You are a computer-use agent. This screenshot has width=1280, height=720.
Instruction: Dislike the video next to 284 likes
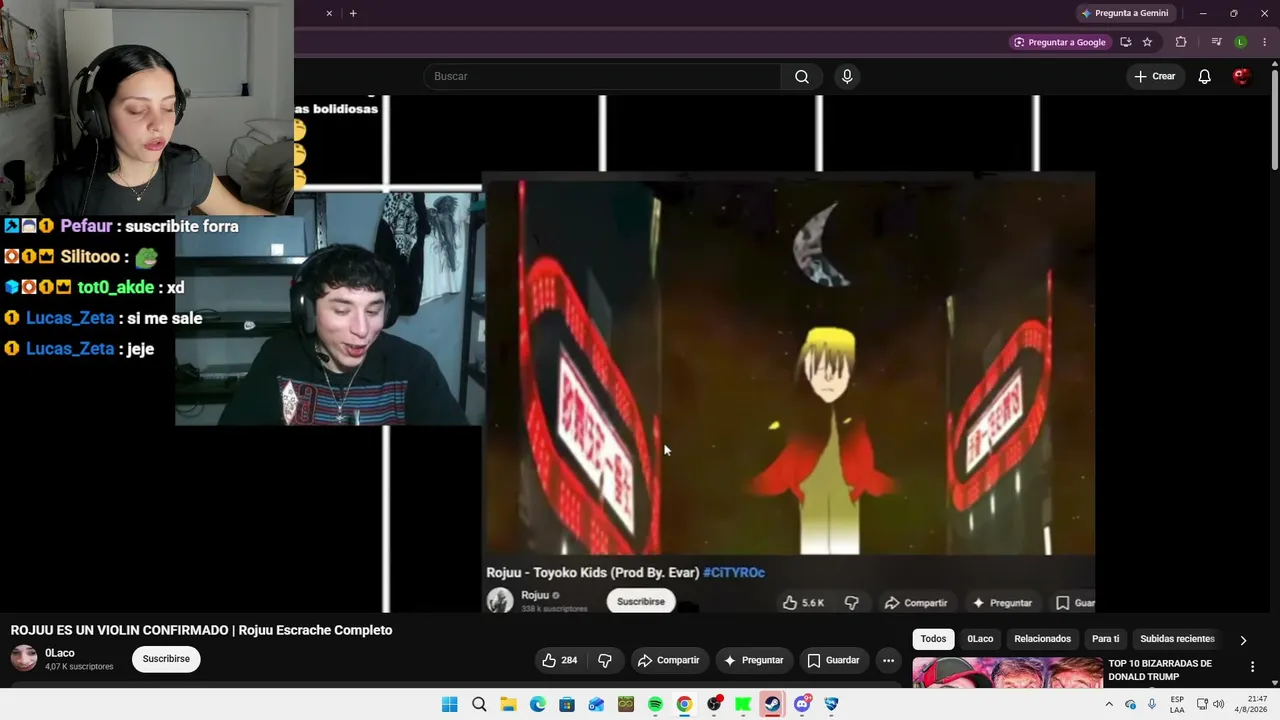tap(604, 660)
